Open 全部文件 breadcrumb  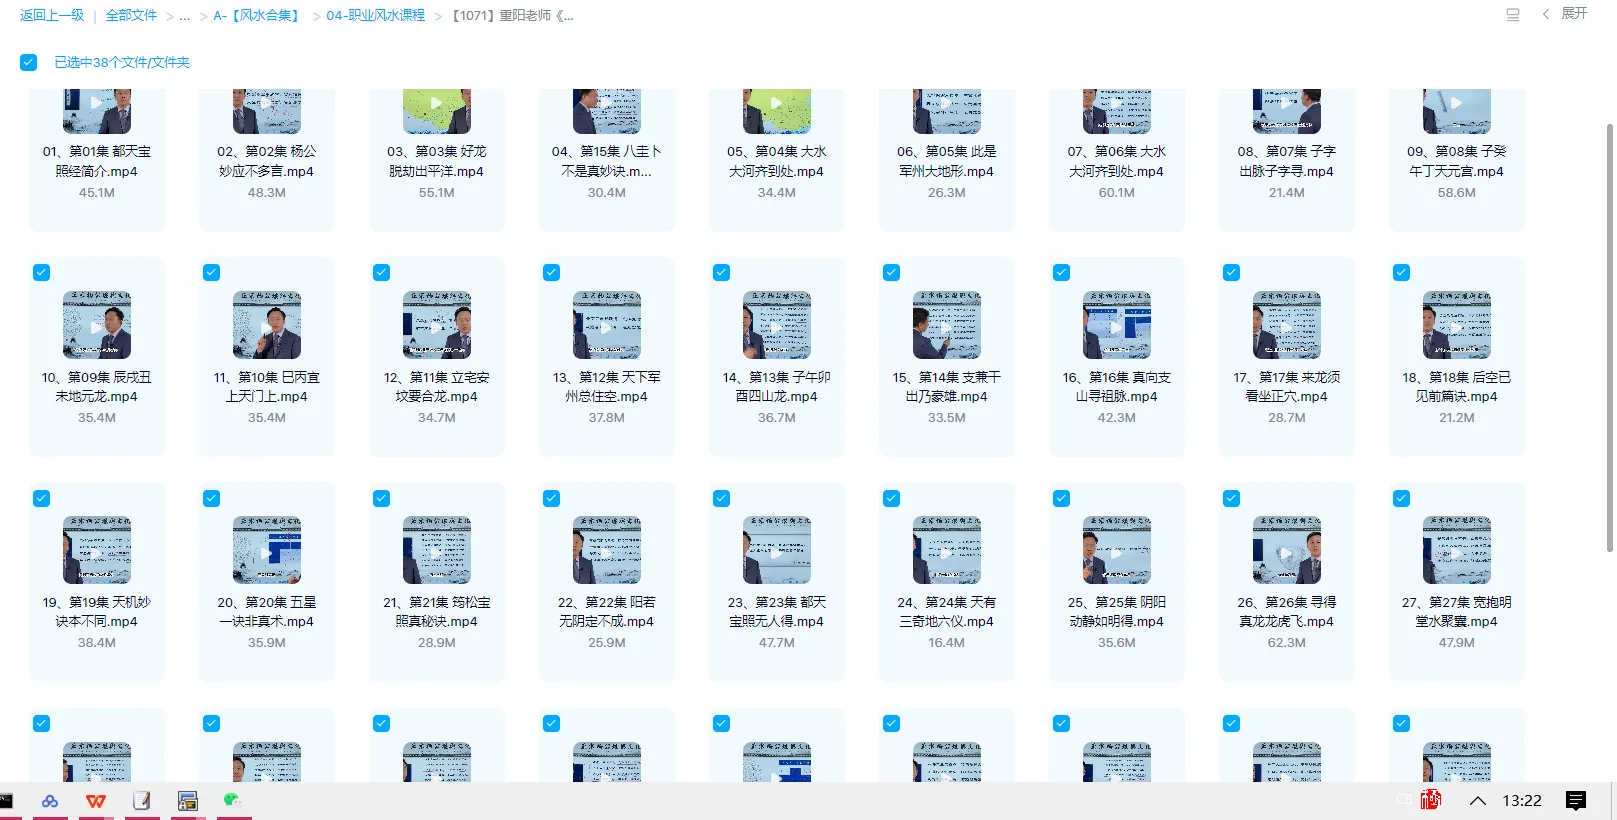tap(131, 16)
